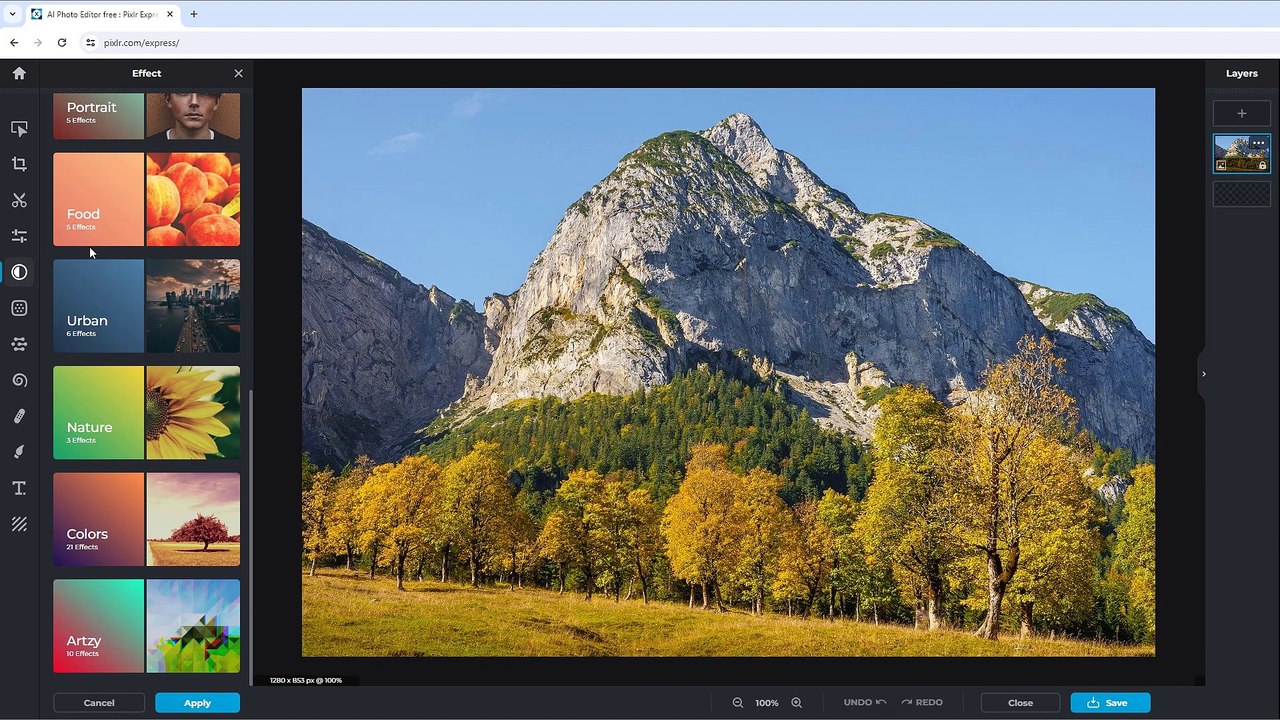Open the Colors effects category

146,520
